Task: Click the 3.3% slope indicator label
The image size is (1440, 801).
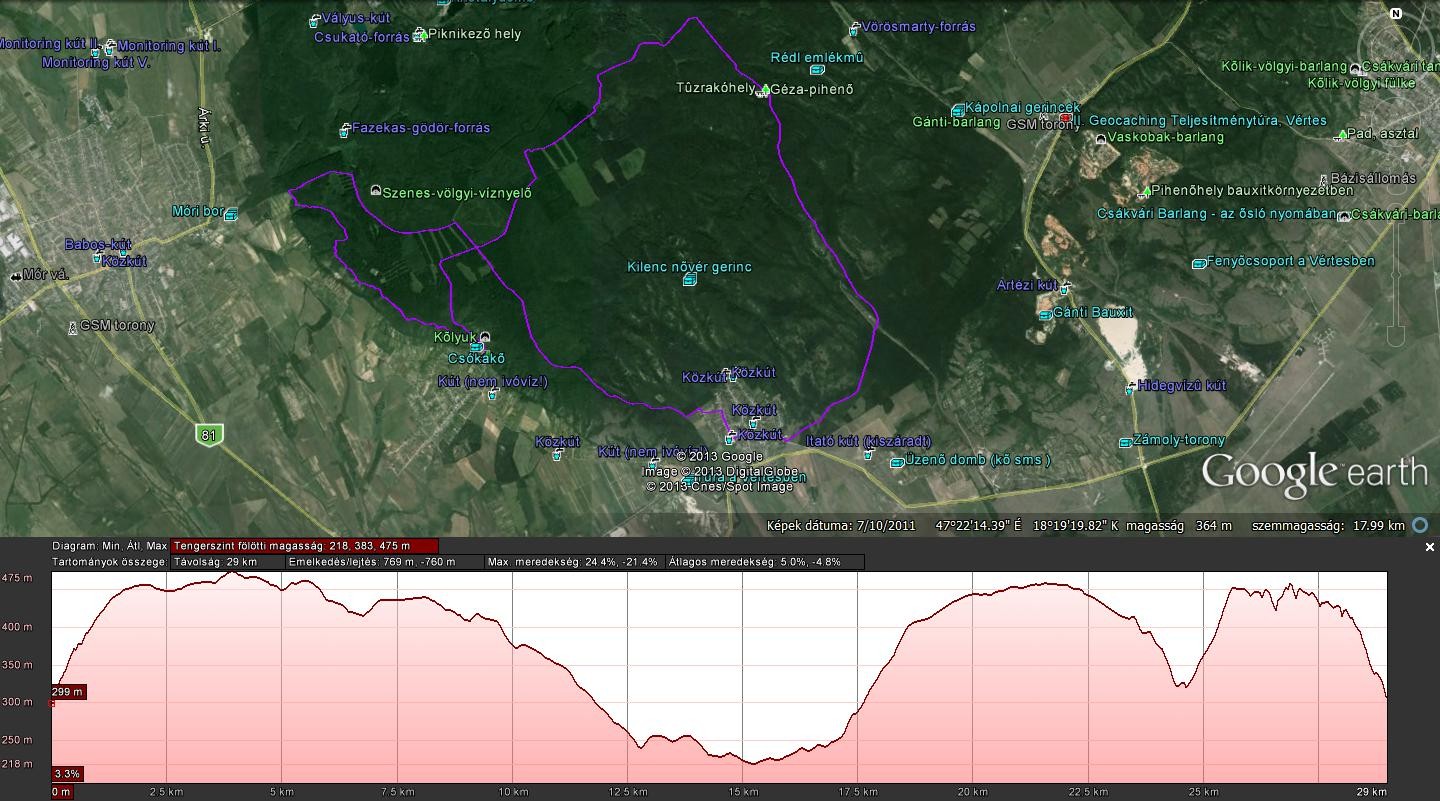Action: coord(68,774)
